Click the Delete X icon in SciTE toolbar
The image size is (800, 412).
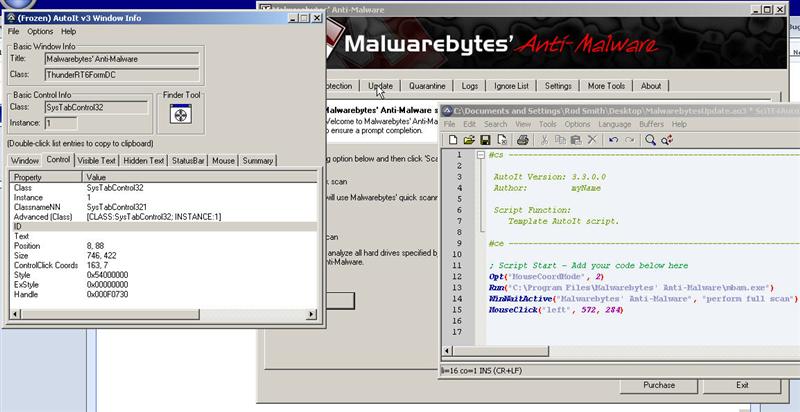tap(592, 140)
